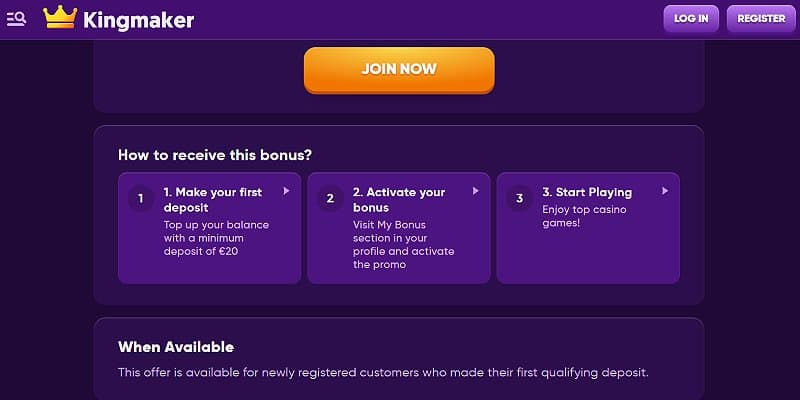Click the REGISTER button
Screen dimensions: 800x400
pyautogui.click(x=761, y=19)
